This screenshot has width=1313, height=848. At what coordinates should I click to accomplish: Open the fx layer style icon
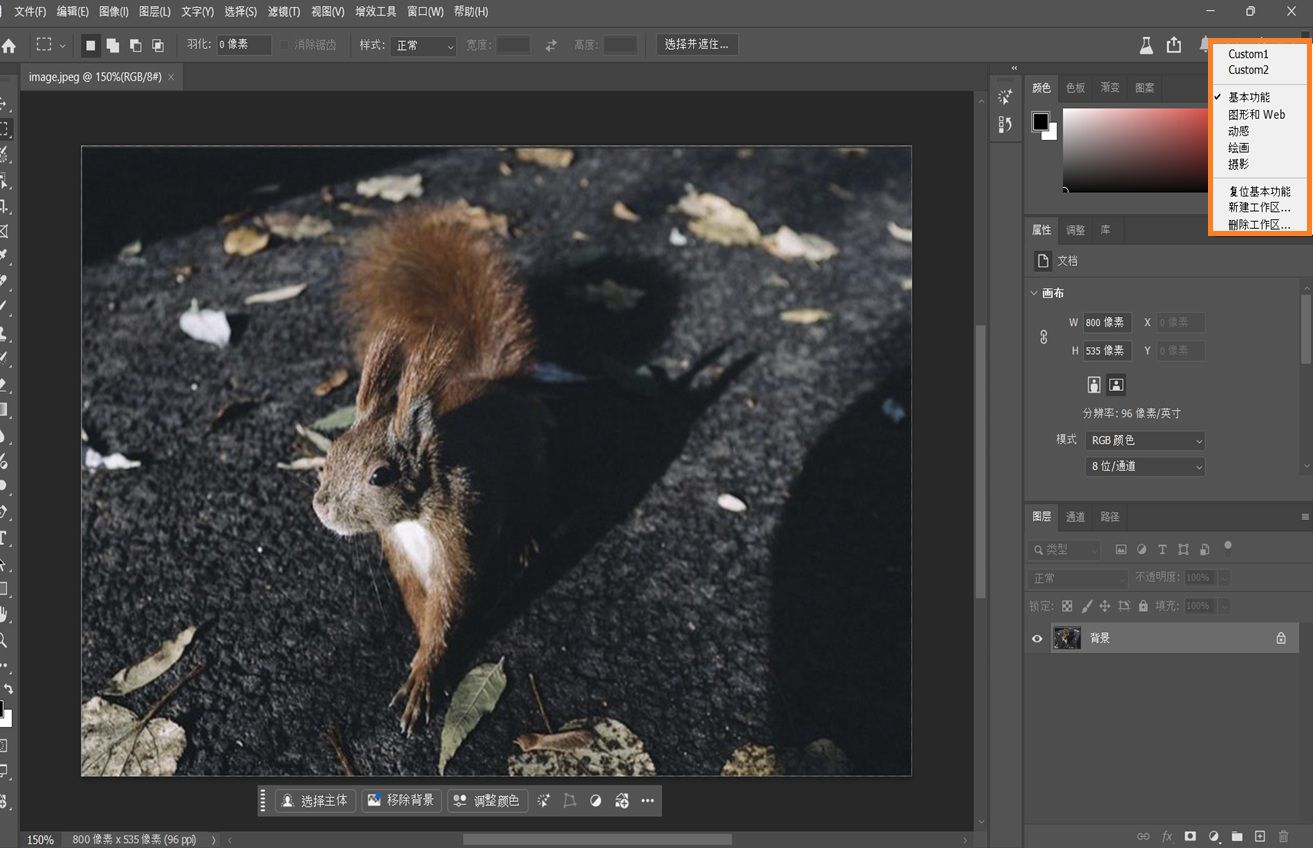(1166, 836)
